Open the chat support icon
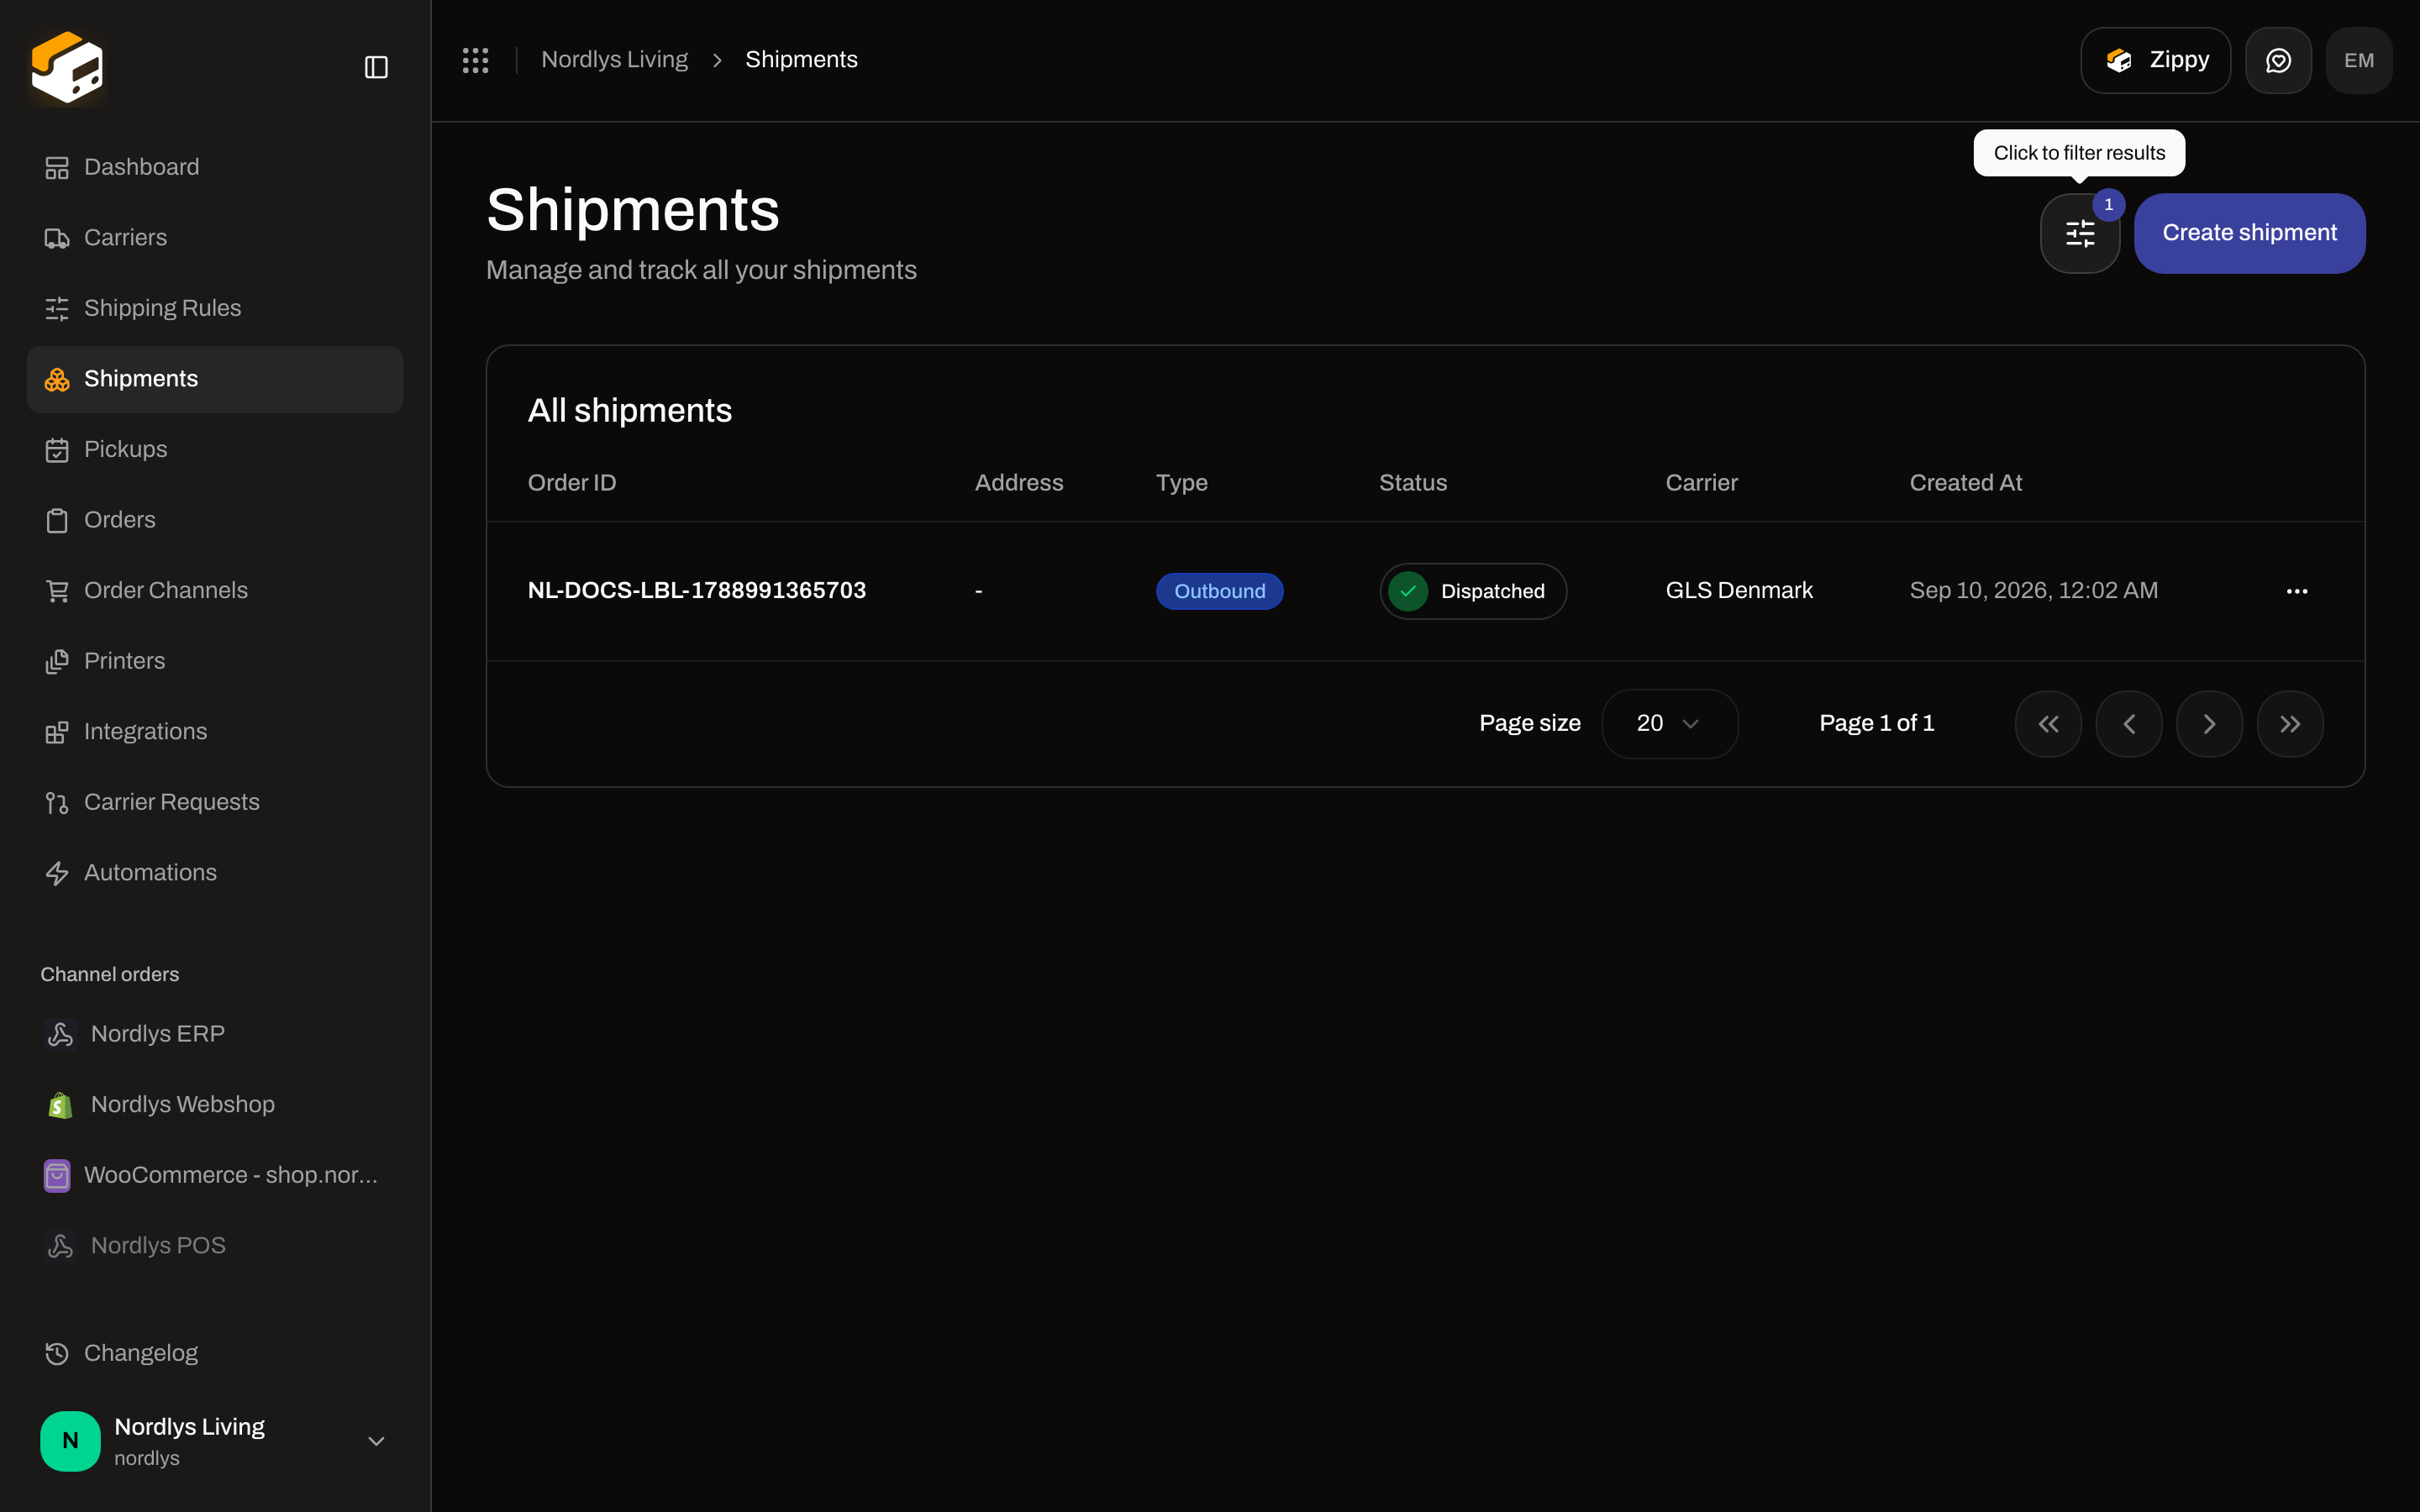 pos(2278,60)
